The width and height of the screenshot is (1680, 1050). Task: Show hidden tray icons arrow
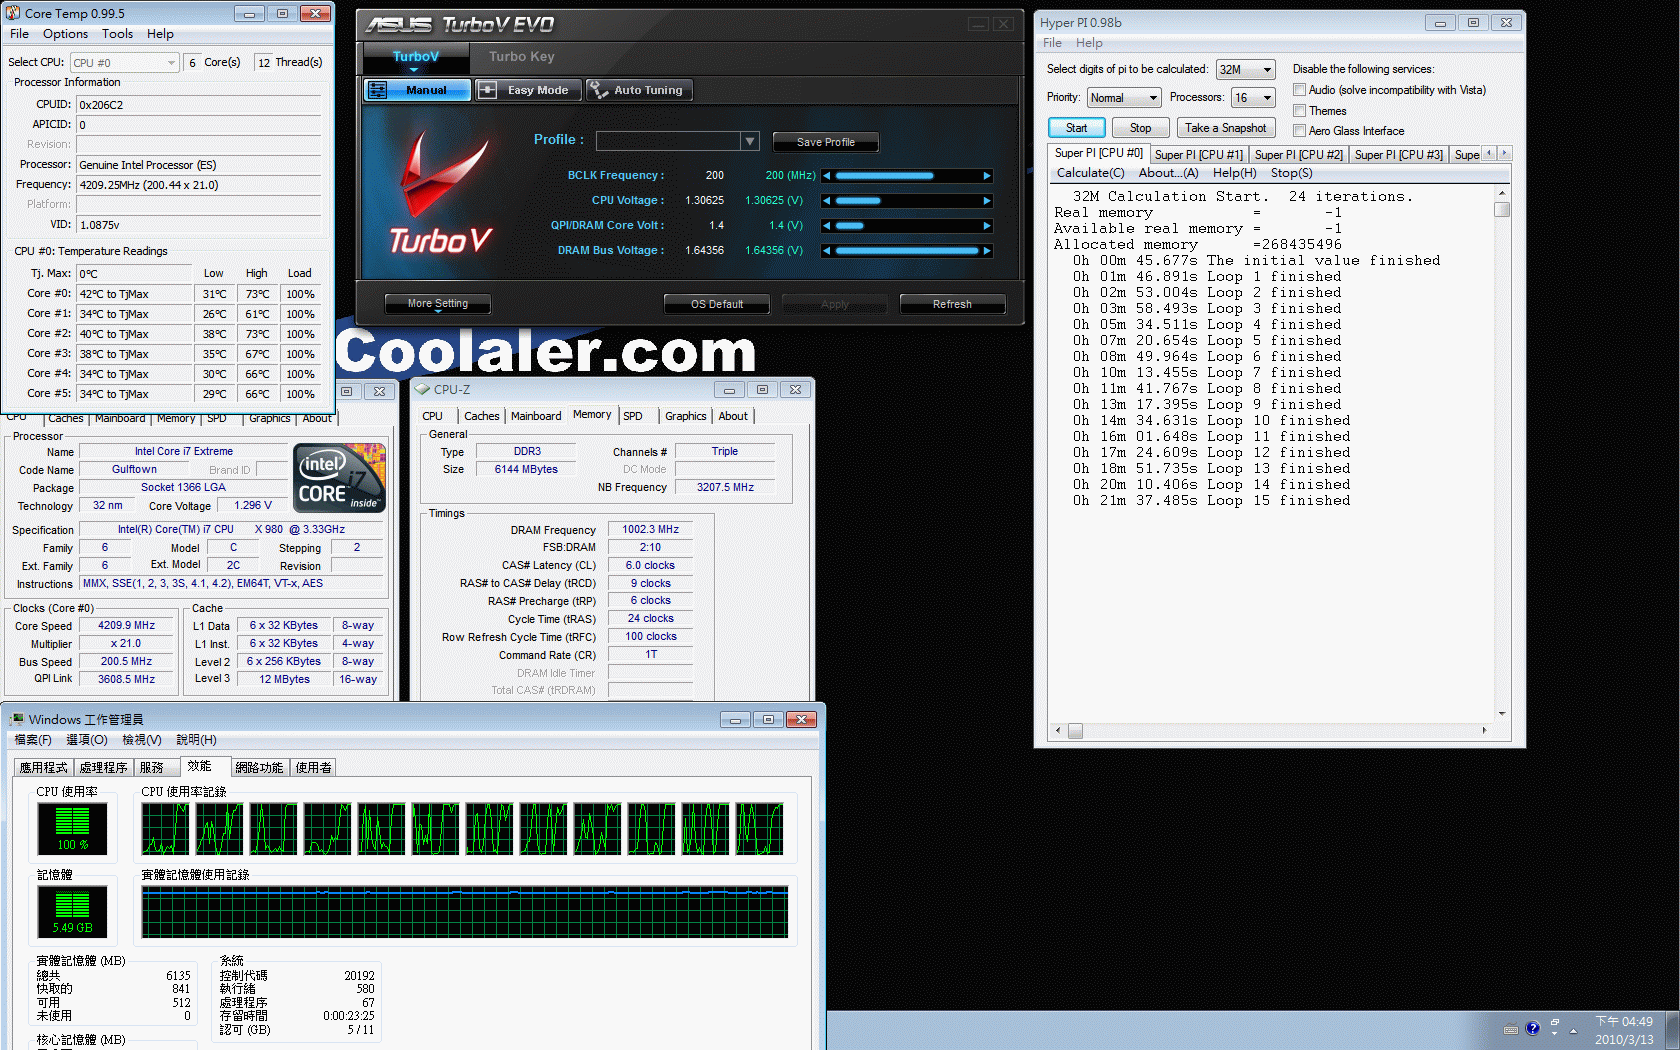pyautogui.click(x=1573, y=1030)
